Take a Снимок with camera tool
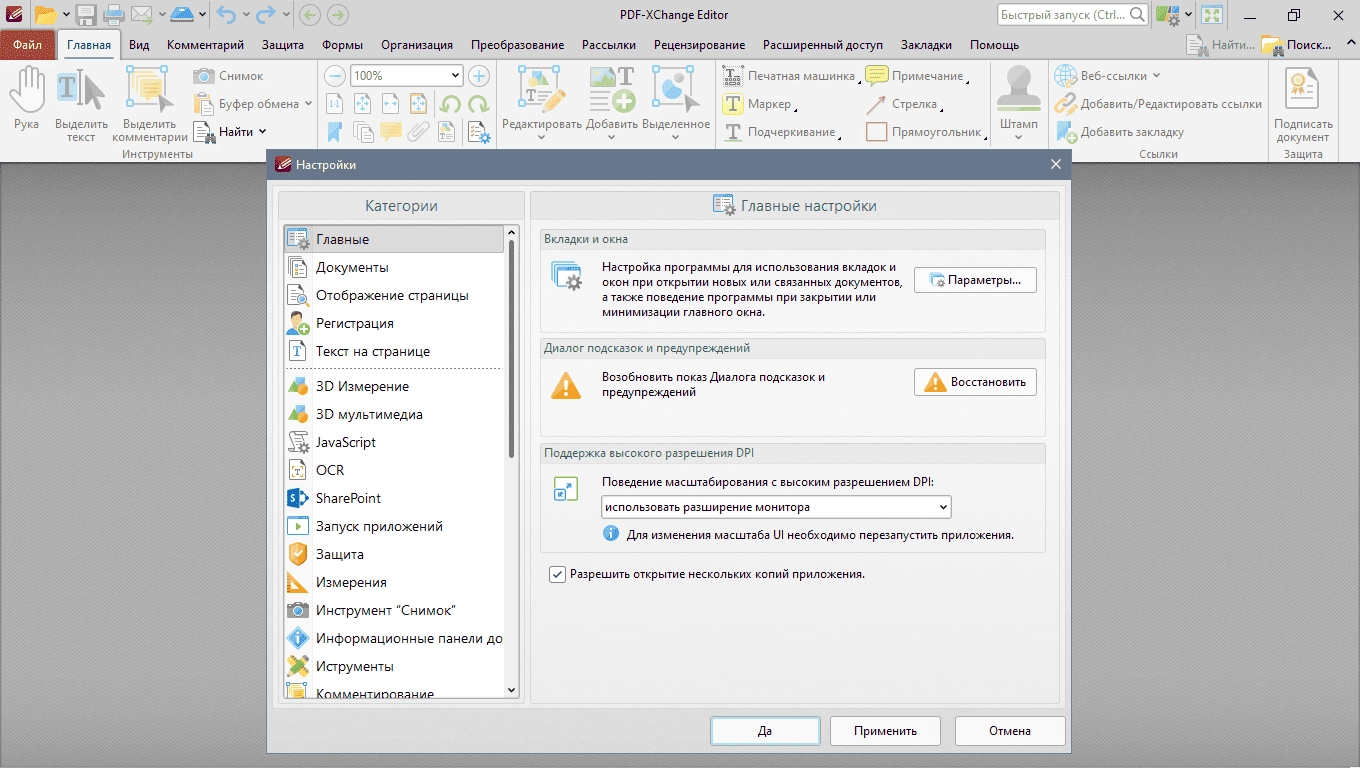 (x=229, y=76)
